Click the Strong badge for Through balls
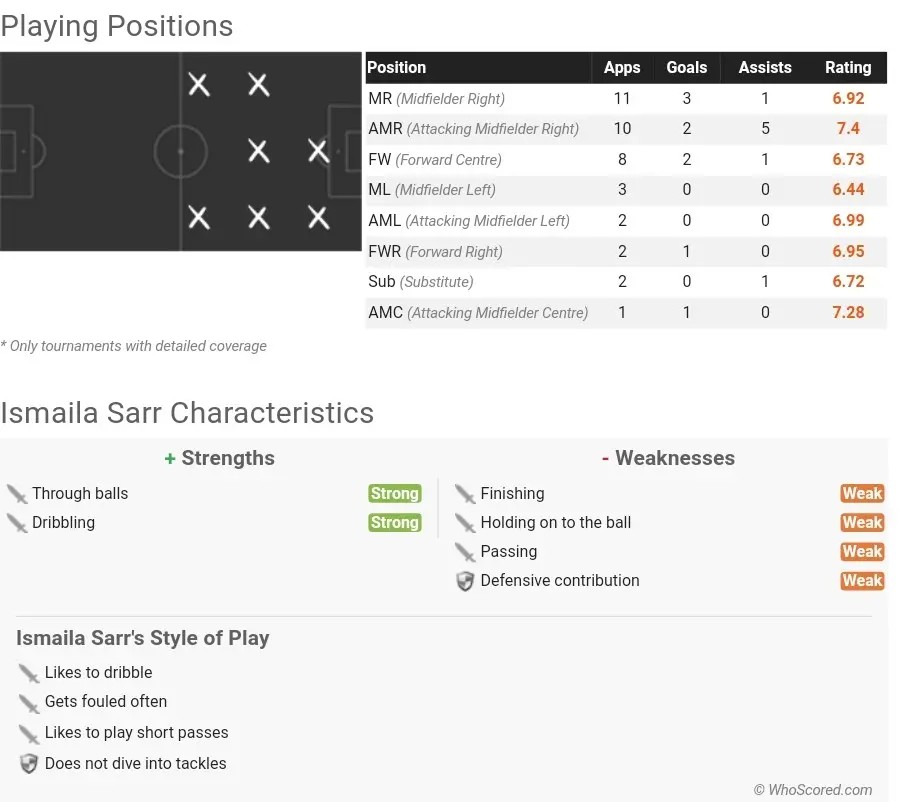 [394, 494]
